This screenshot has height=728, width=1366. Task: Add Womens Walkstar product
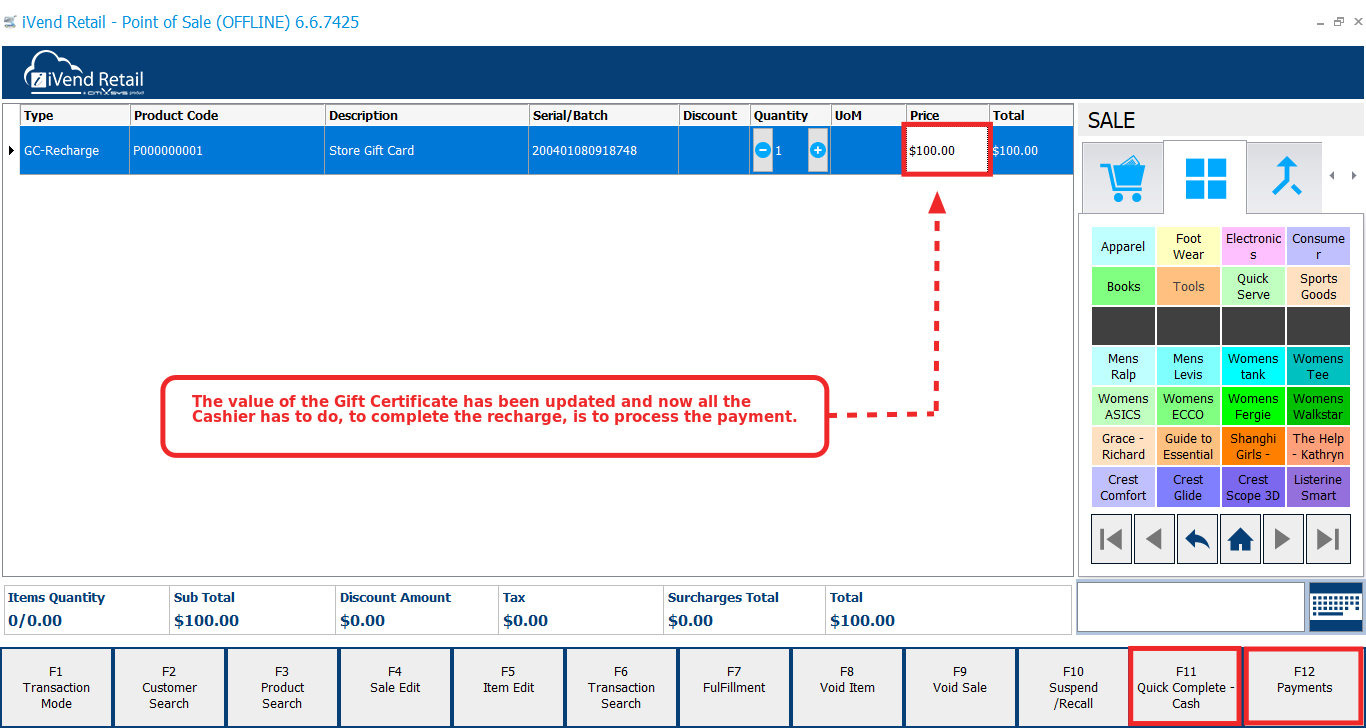1318,406
